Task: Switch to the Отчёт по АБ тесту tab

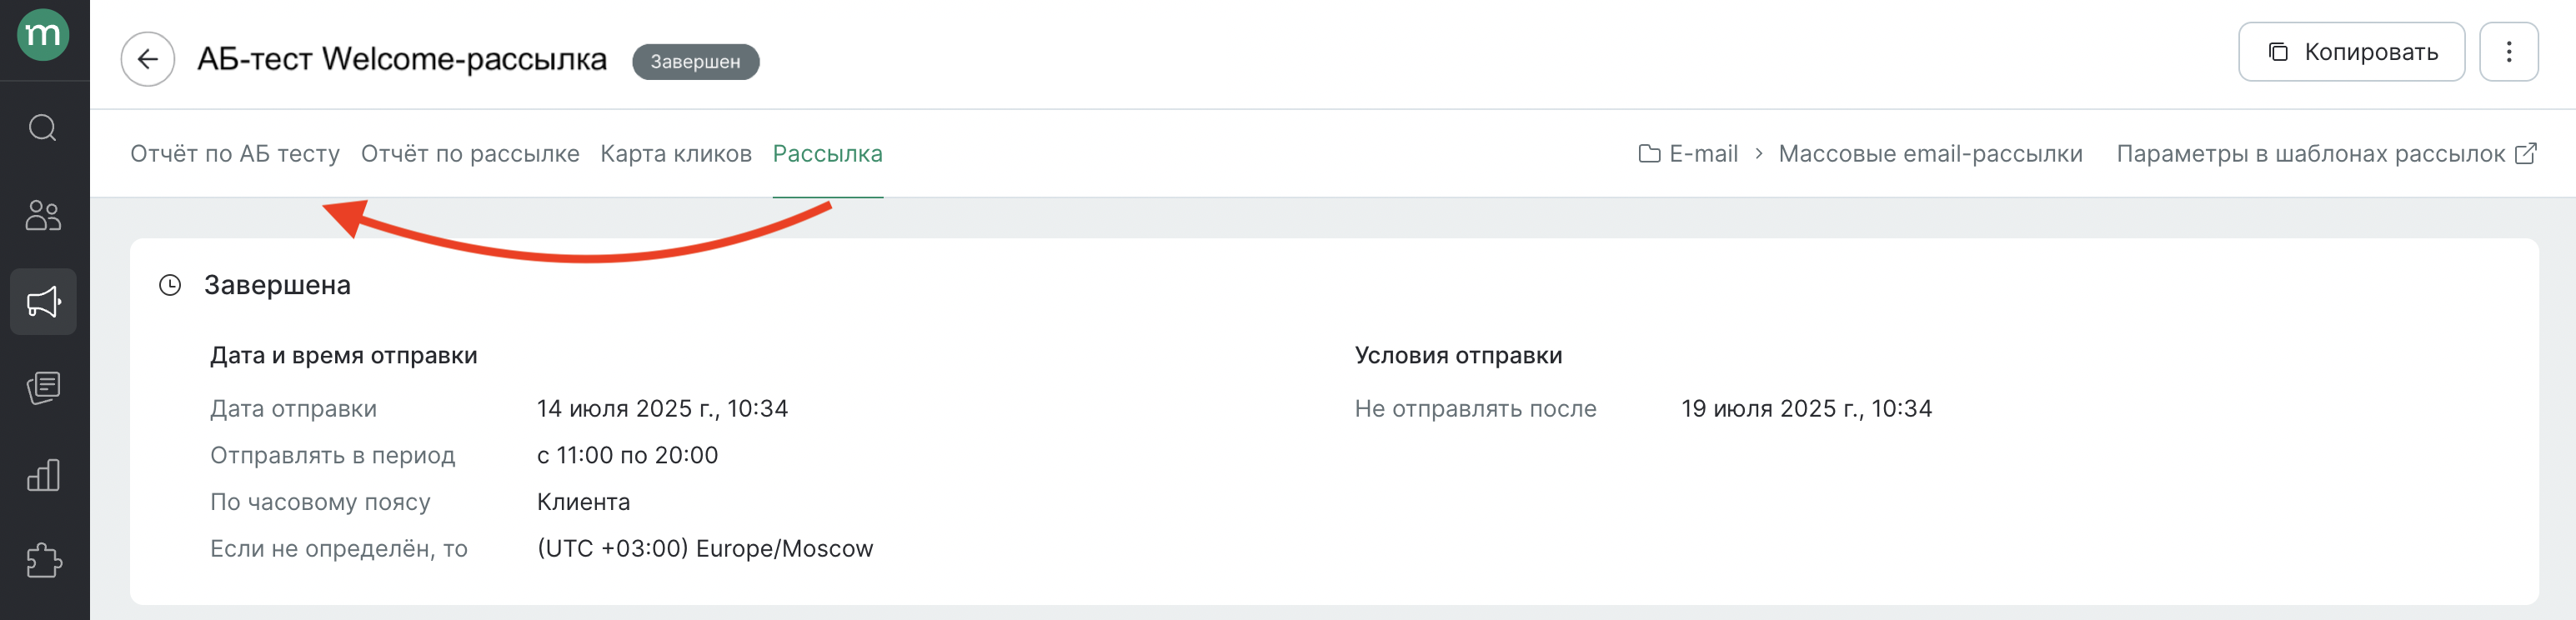Action: [236, 153]
